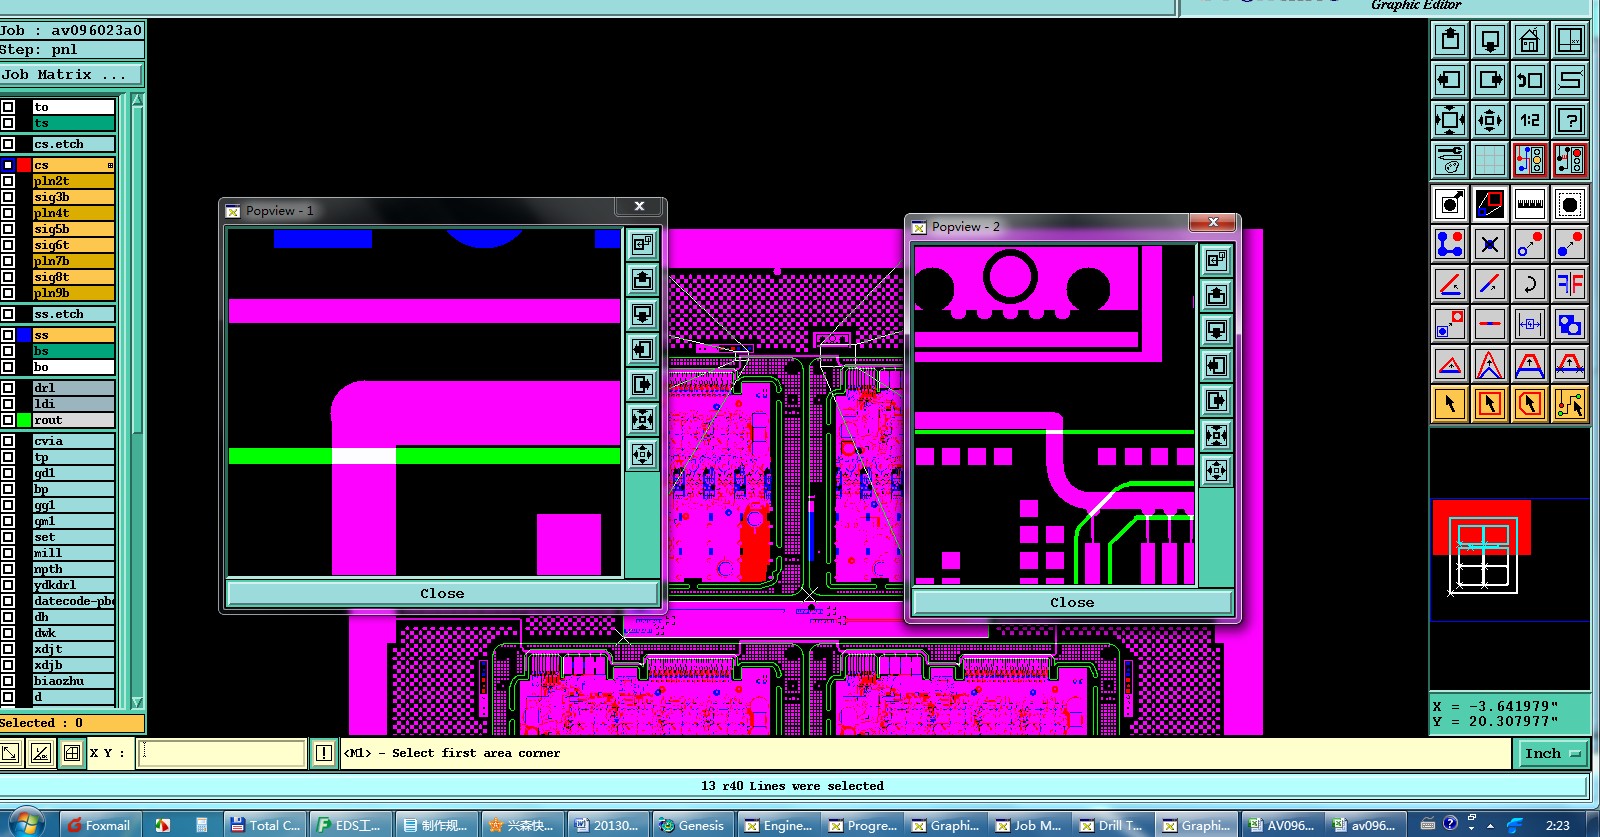Click the pan right icon
Screen dimensions: 1600x837
pos(1490,80)
